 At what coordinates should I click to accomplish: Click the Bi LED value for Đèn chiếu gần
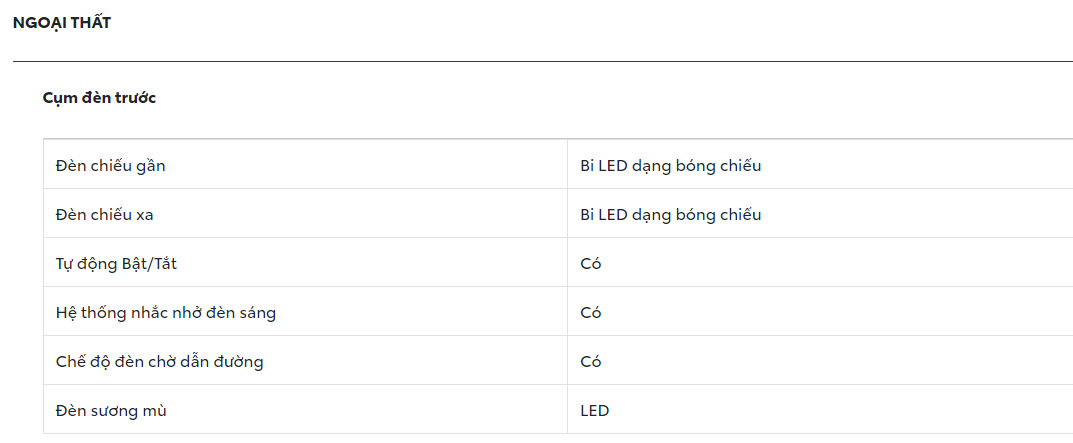(x=670, y=166)
